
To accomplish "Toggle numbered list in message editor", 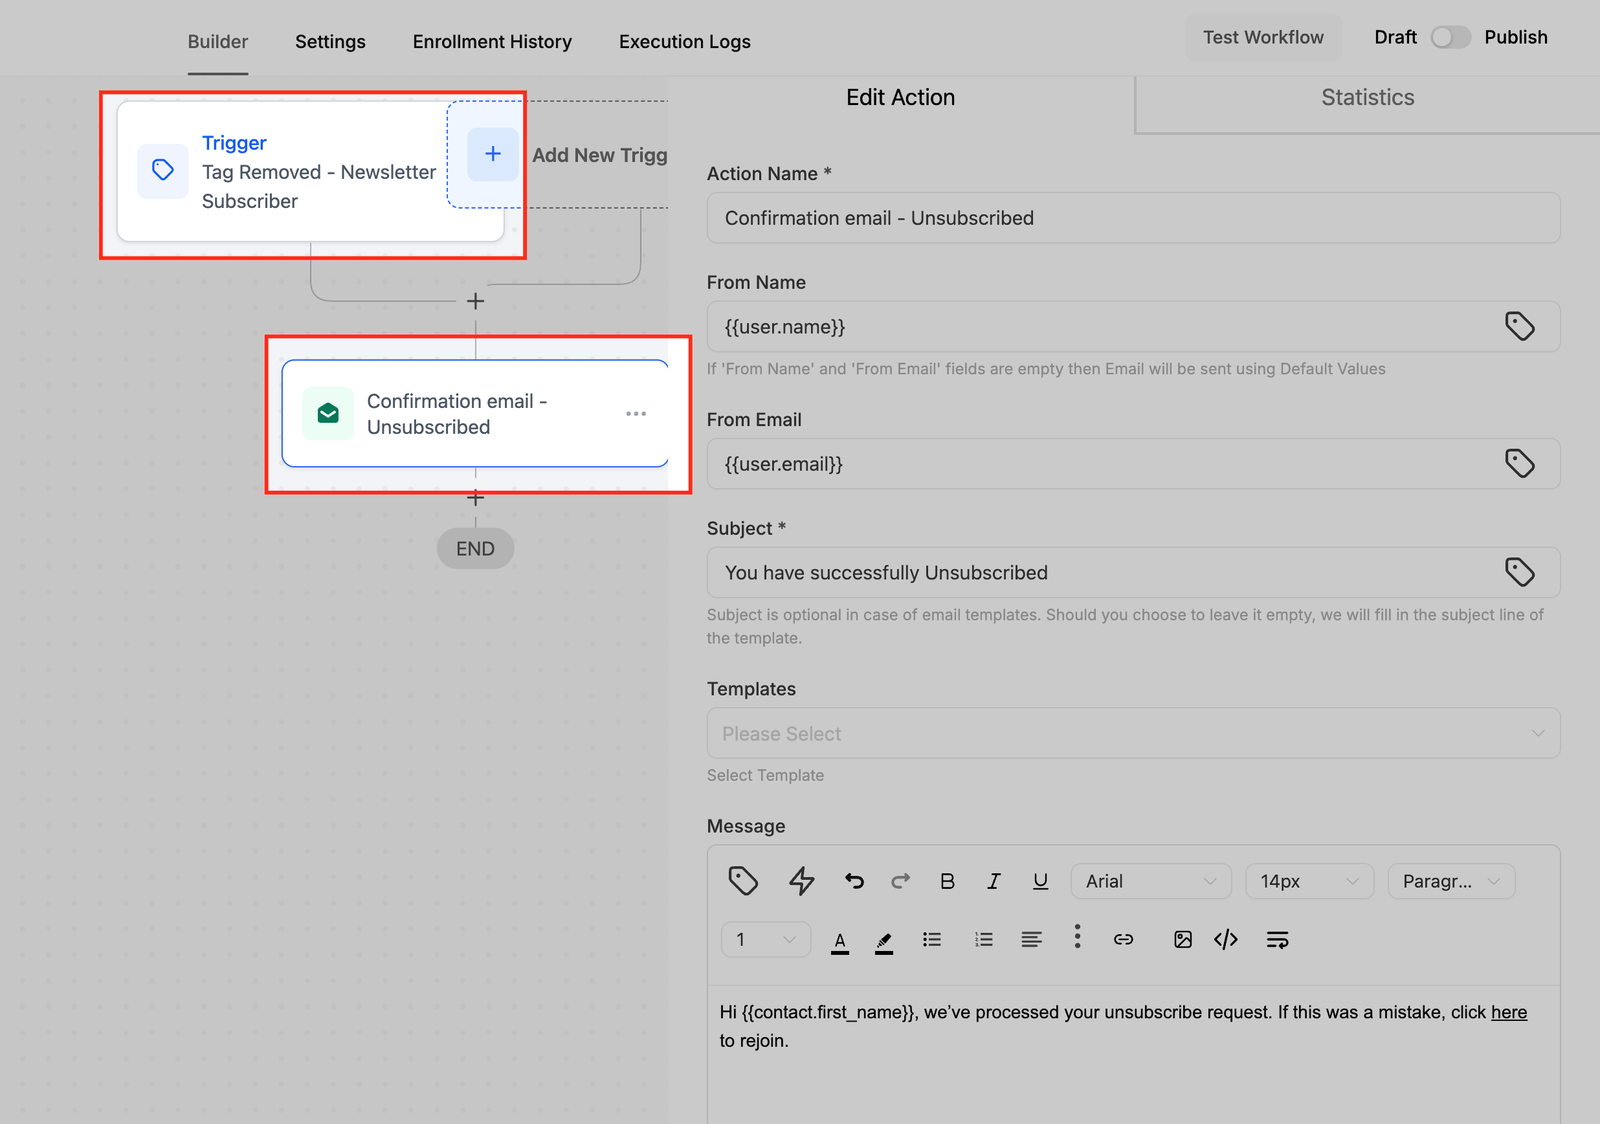I will [984, 939].
